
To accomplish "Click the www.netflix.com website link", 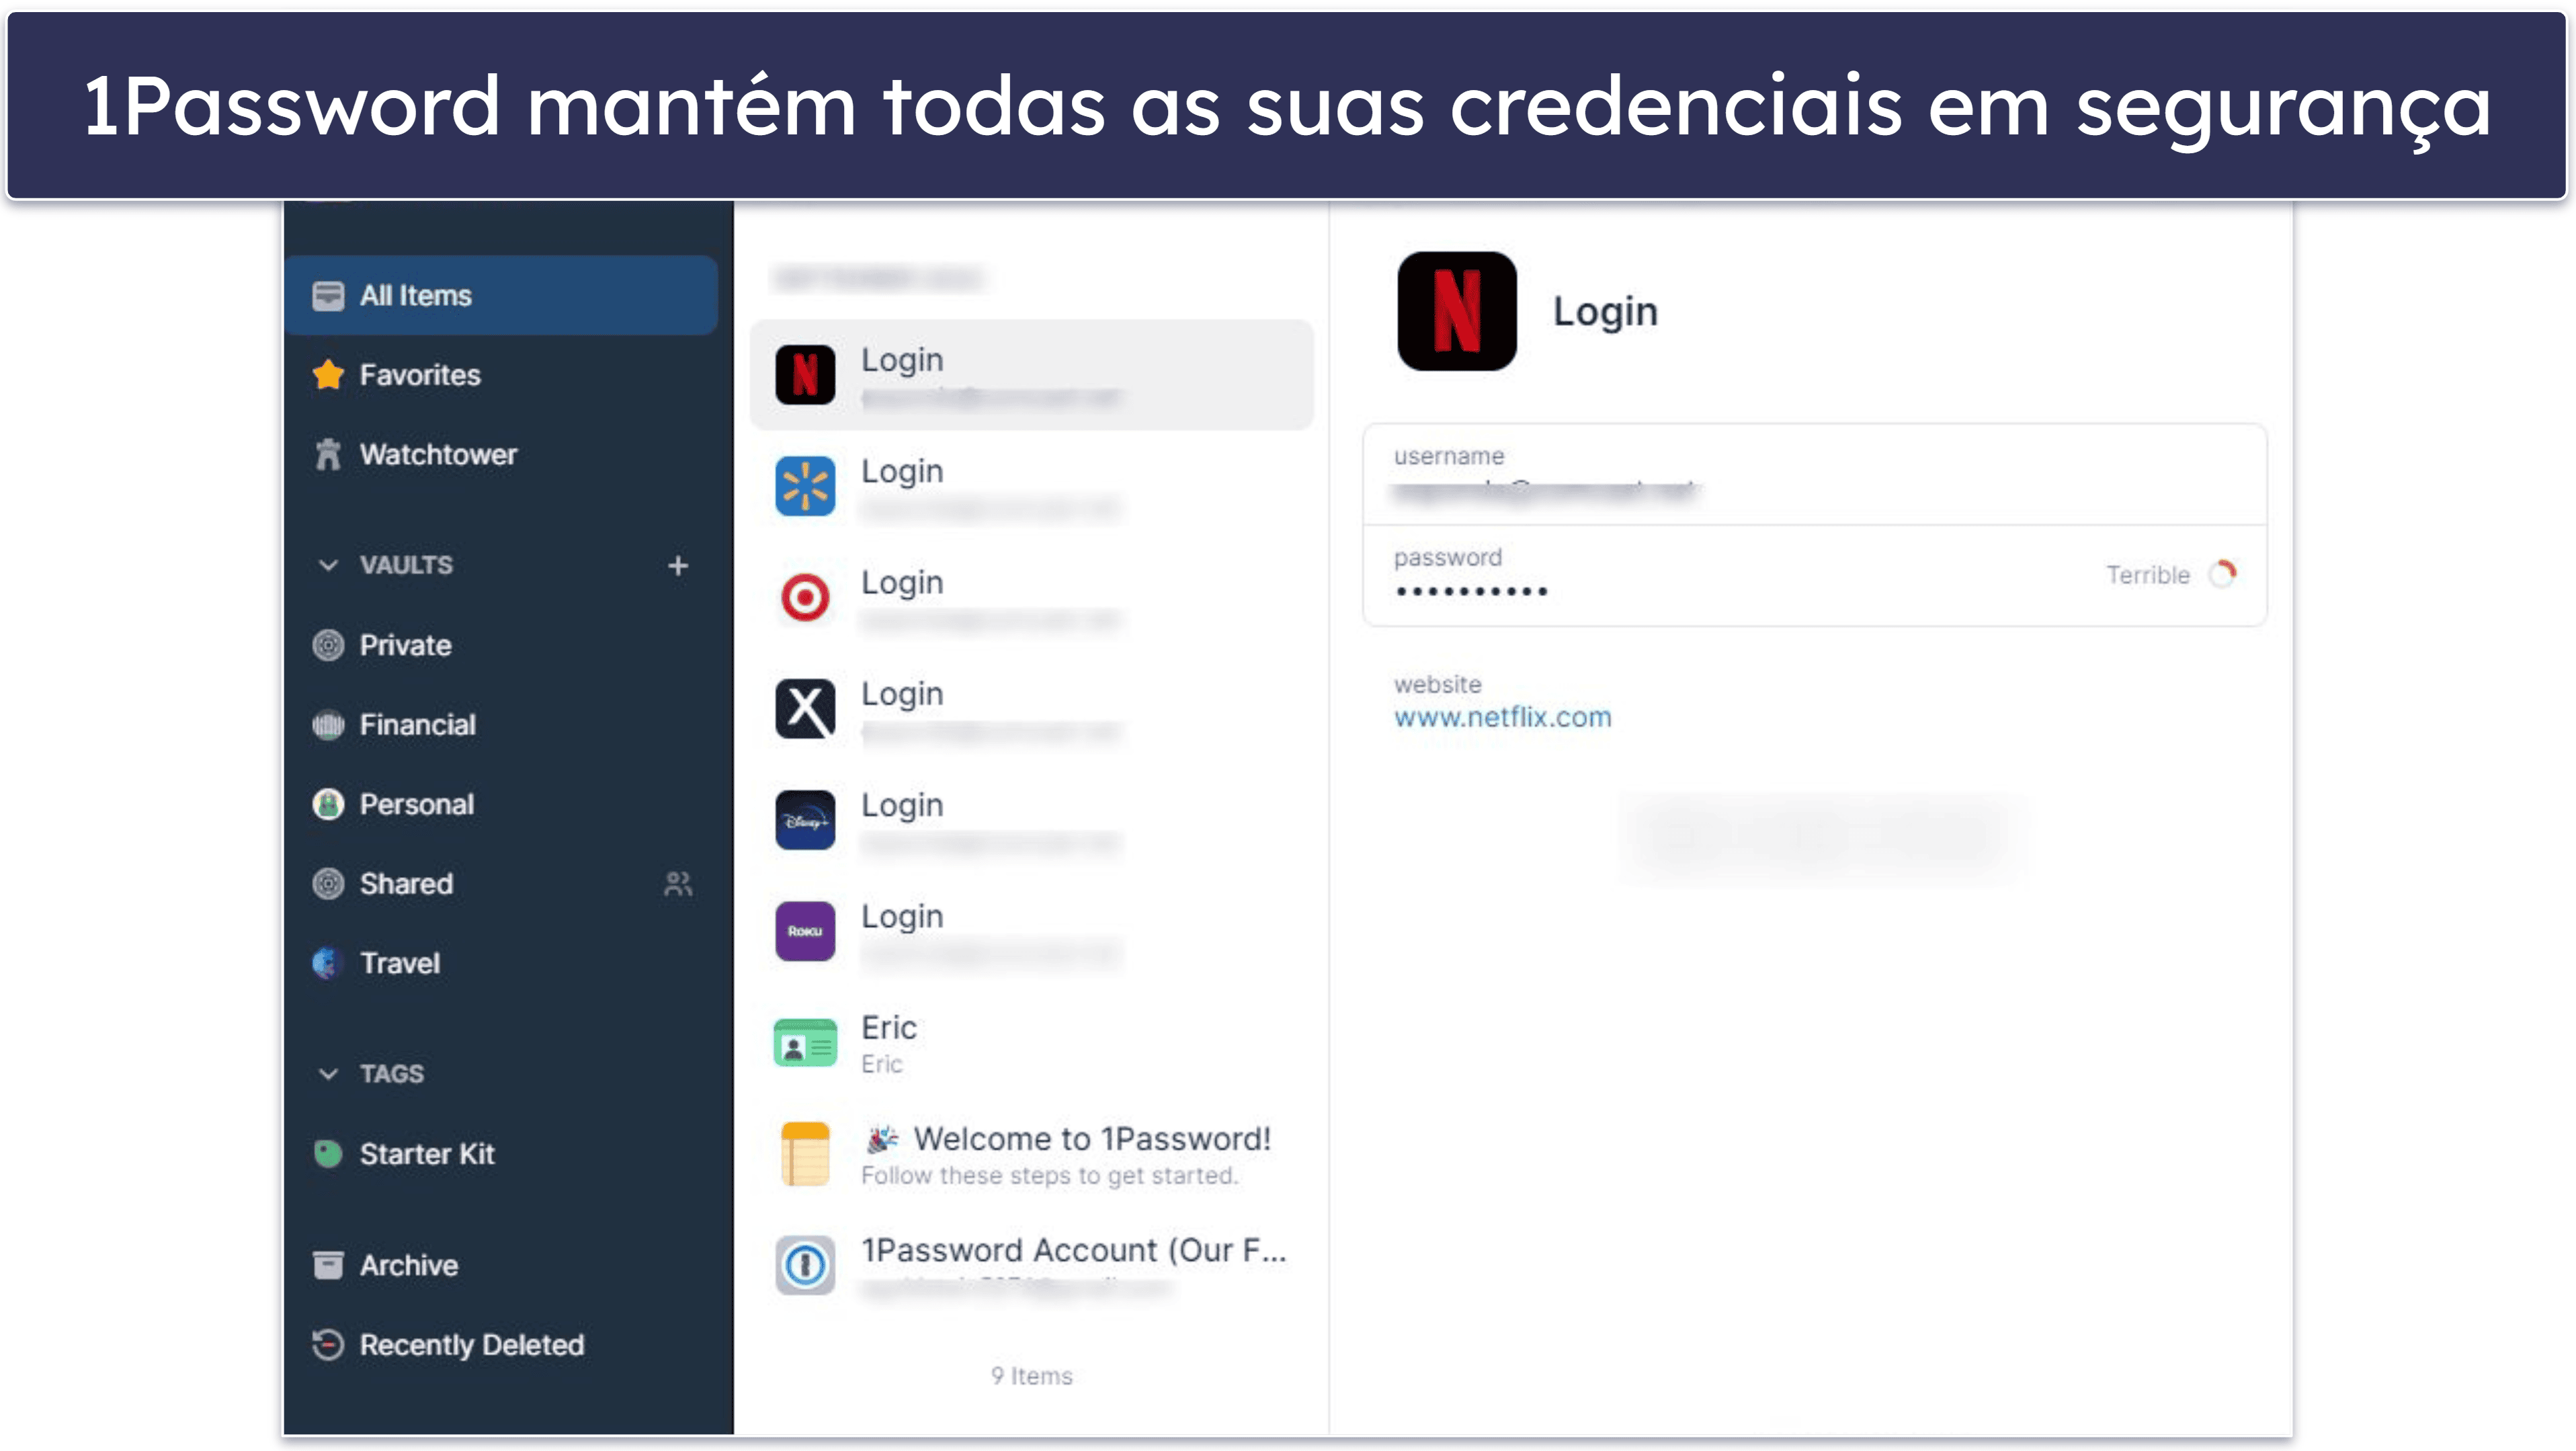I will (1502, 716).
